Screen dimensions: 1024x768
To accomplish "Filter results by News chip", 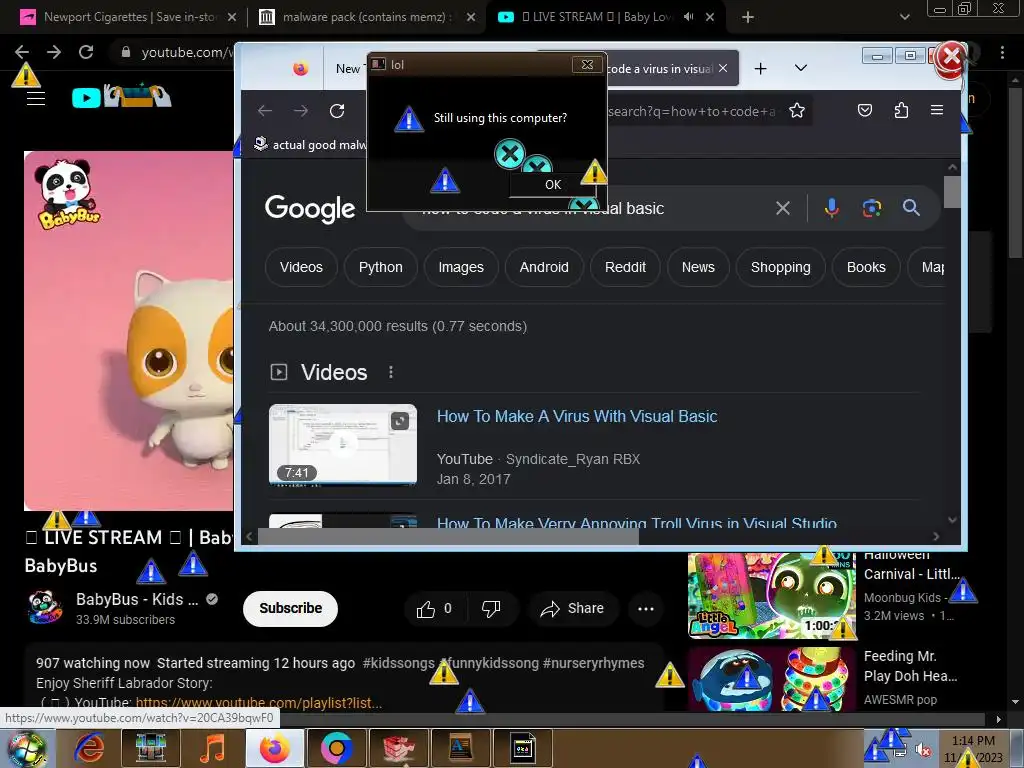I will pyautogui.click(x=698, y=267).
